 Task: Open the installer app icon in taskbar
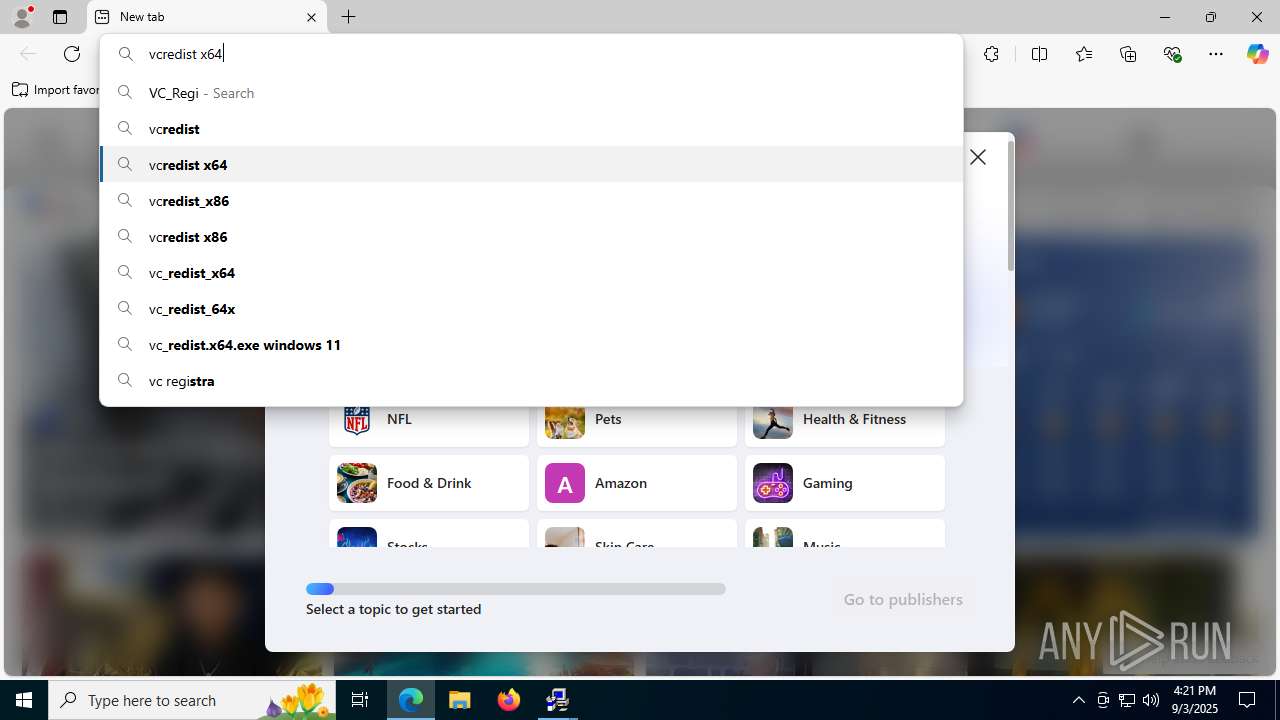557,700
